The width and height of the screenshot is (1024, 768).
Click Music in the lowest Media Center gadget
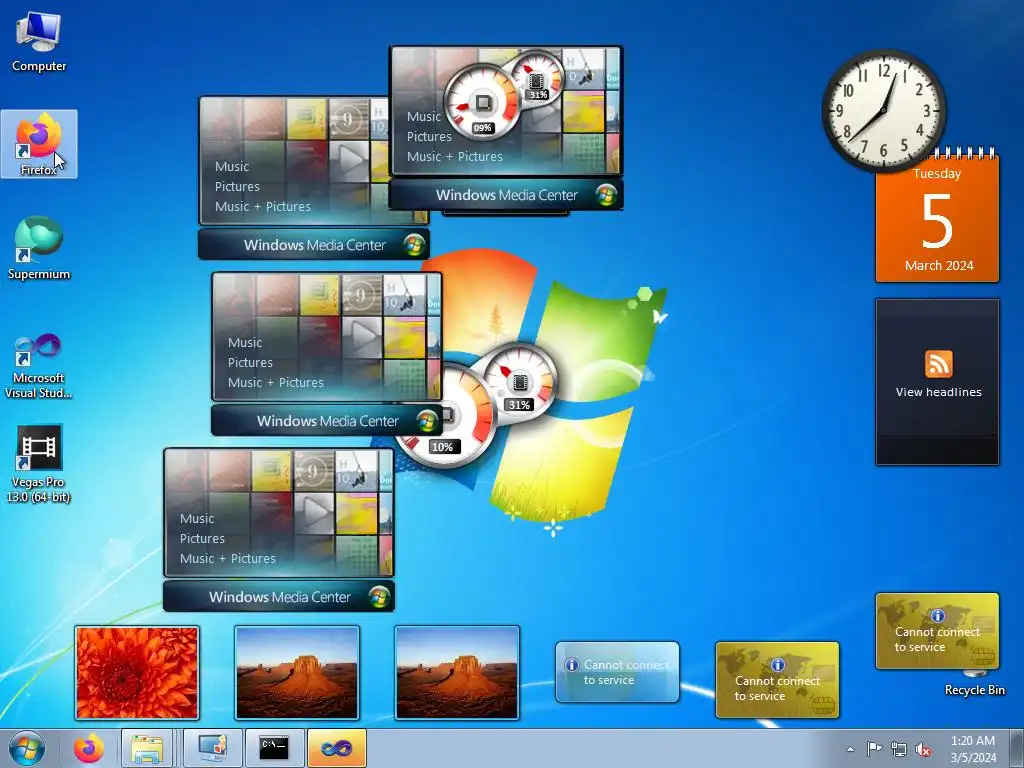click(x=197, y=519)
